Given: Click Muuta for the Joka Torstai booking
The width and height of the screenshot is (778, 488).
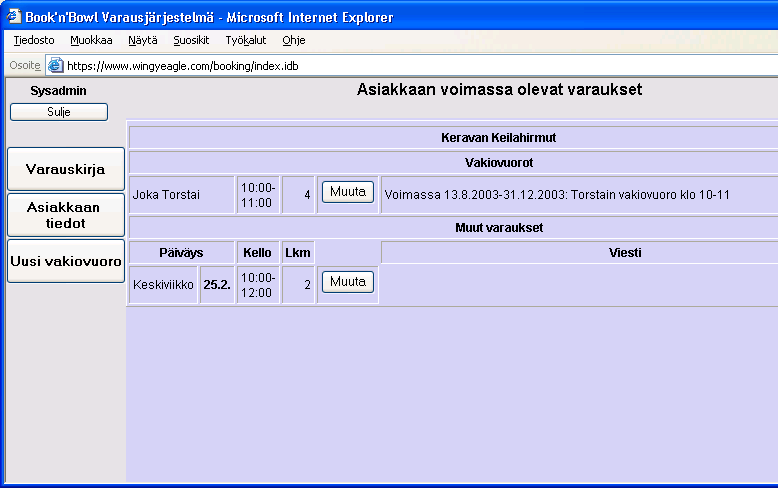Looking at the screenshot, I should click(x=347, y=192).
